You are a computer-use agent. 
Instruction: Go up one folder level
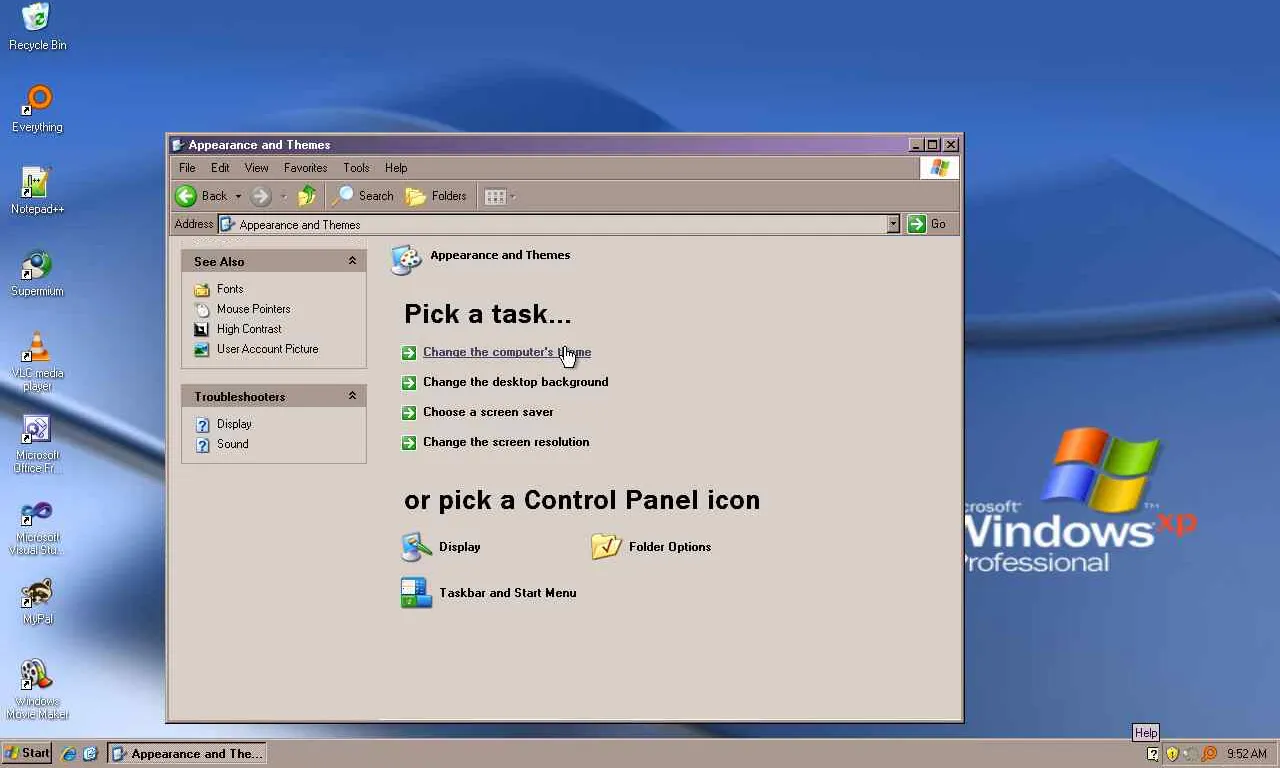click(x=307, y=196)
